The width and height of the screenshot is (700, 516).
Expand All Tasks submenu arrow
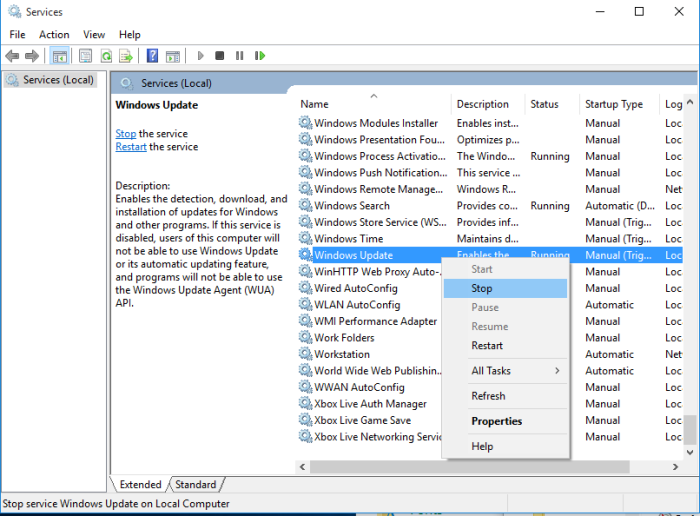click(x=557, y=370)
